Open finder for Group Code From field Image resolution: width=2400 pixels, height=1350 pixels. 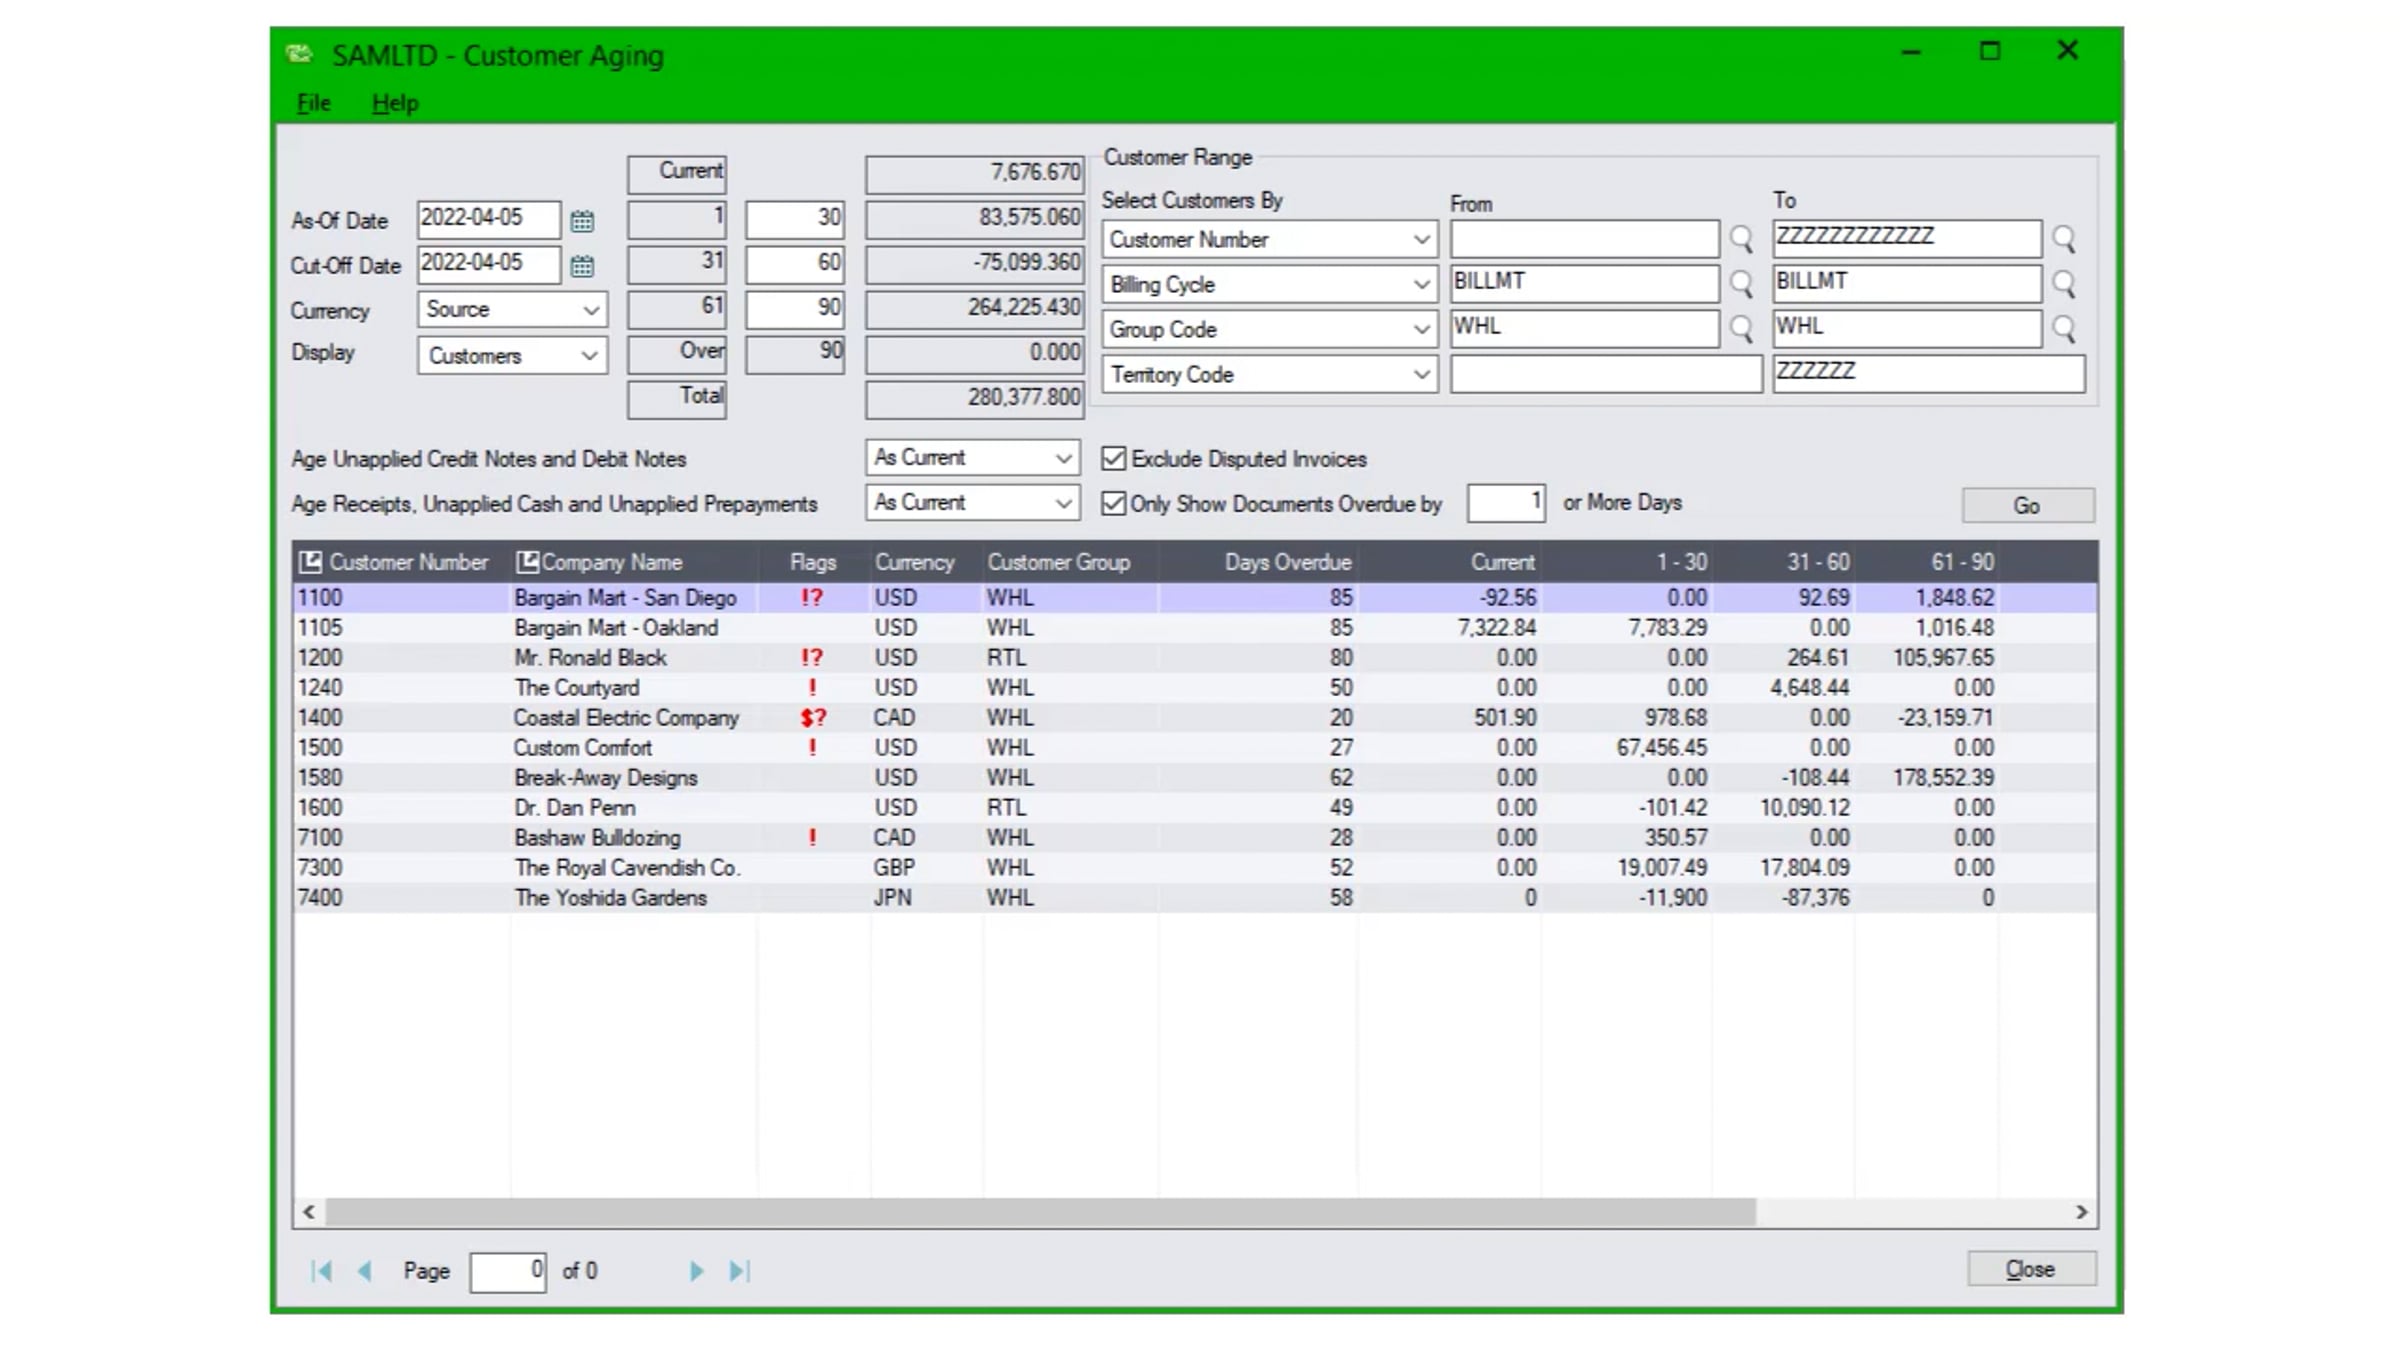point(1741,329)
